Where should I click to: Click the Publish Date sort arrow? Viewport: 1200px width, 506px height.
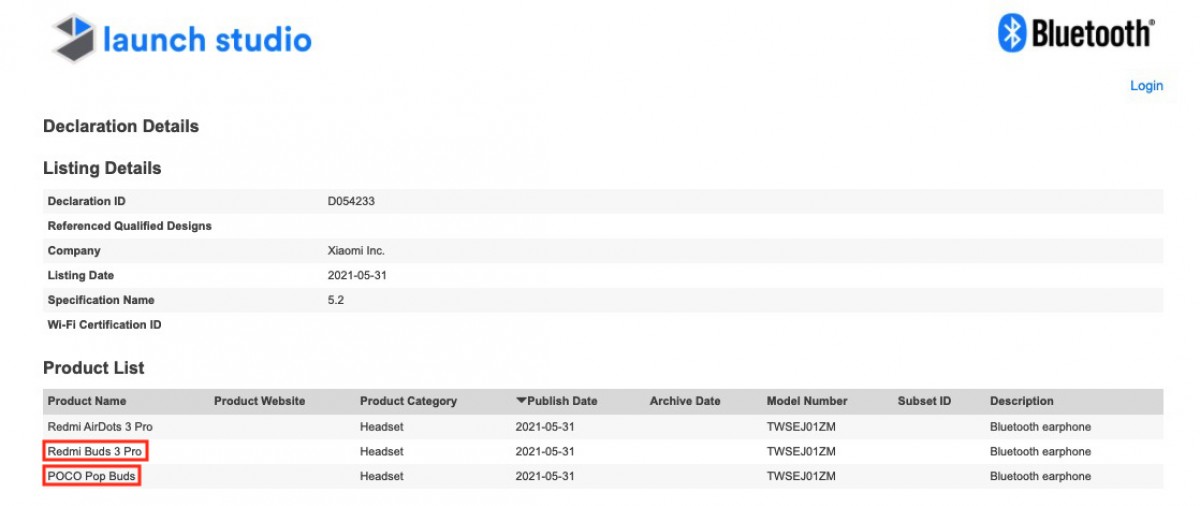[521, 401]
